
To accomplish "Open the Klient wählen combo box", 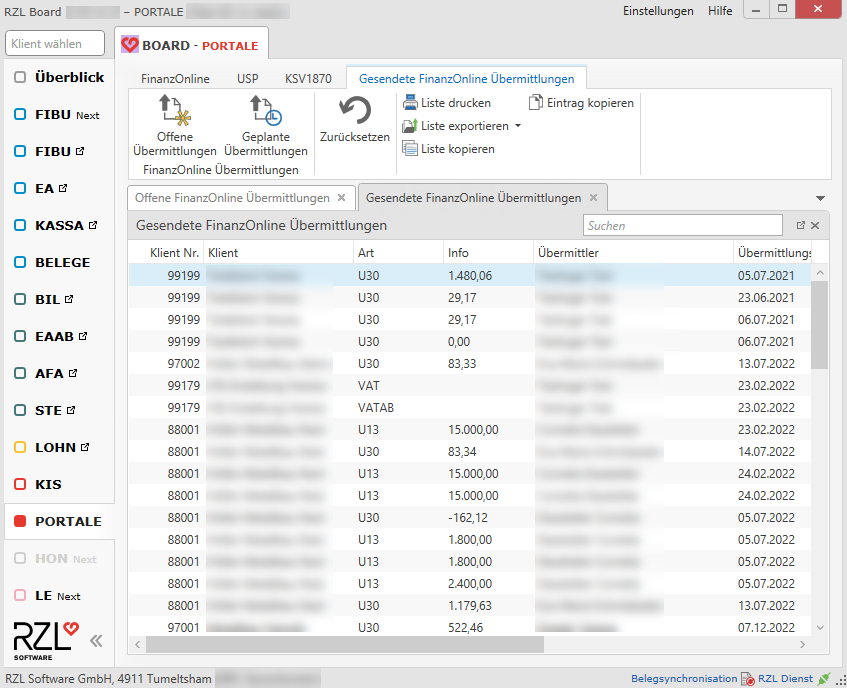I will [x=56, y=44].
